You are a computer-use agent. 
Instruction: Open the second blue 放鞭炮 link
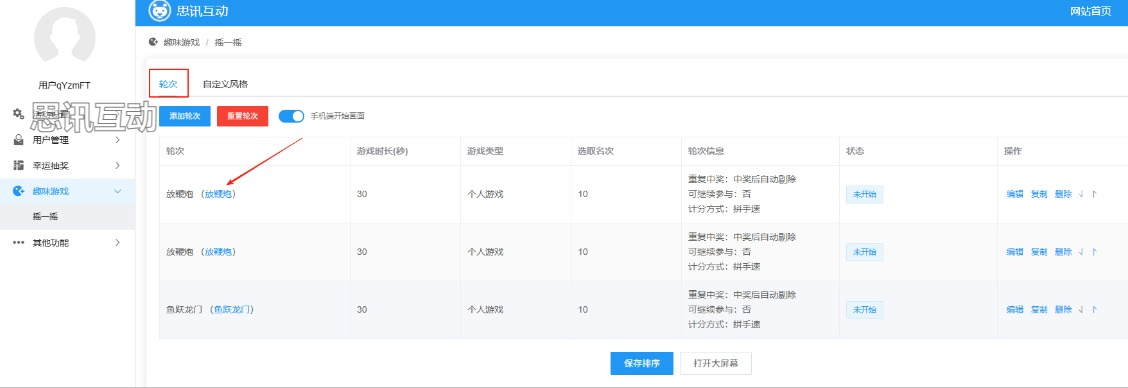[219, 252]
